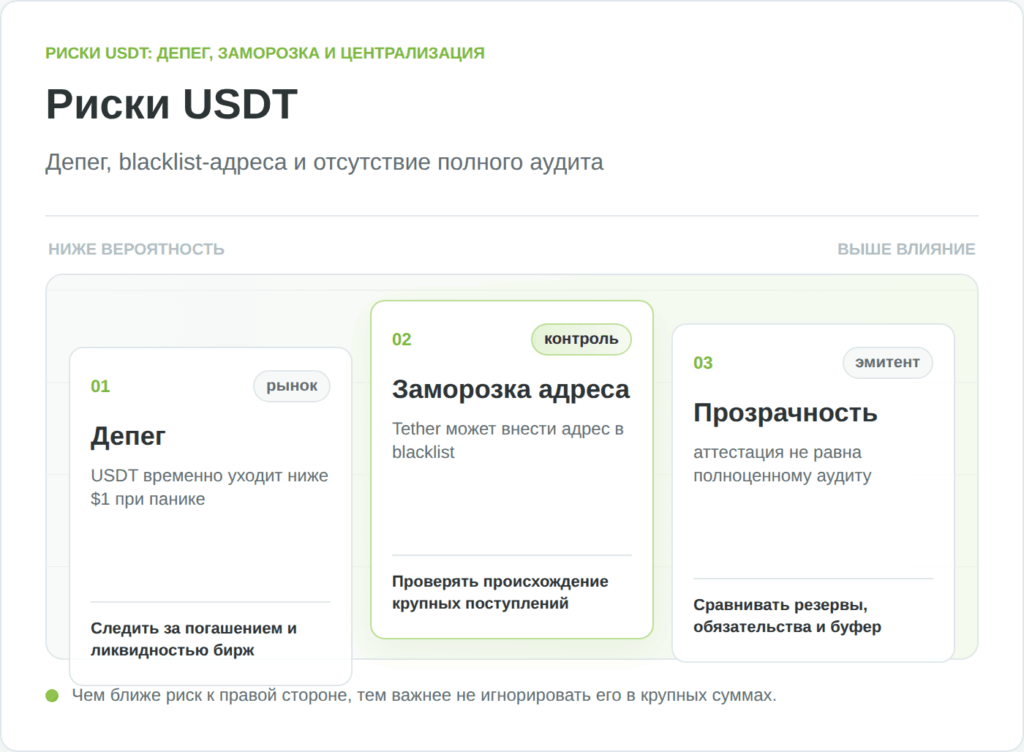Click advice Проверять происхождение крупных поступлений
Image resolution: width=1024 pixels, height=752 pixels.
[500, 592]
